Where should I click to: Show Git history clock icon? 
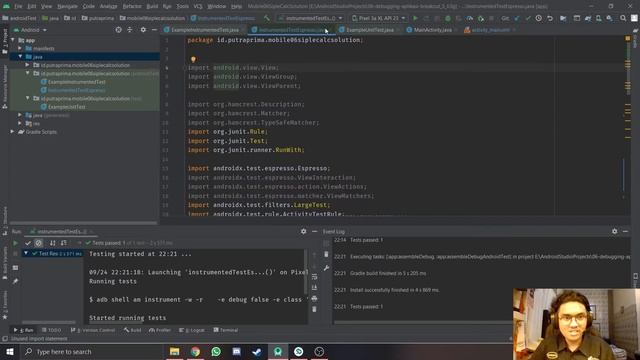point(539,18)
